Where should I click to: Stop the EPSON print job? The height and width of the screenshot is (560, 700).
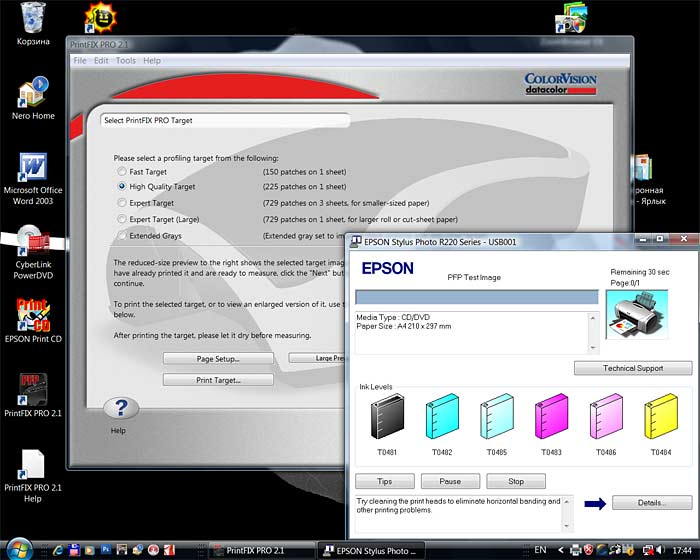516,481
